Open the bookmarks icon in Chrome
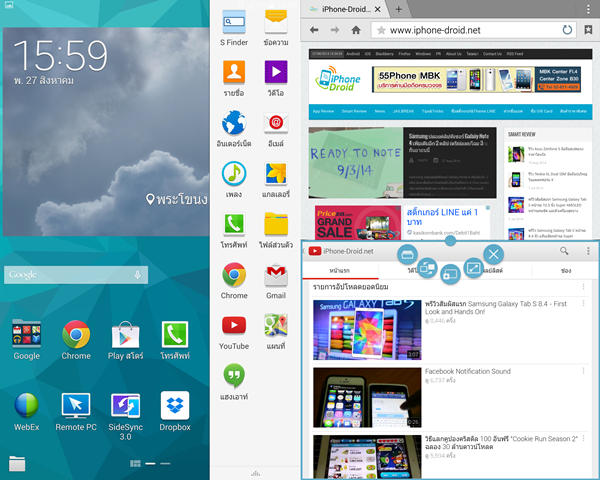600x480 pixels. [588, 30]
